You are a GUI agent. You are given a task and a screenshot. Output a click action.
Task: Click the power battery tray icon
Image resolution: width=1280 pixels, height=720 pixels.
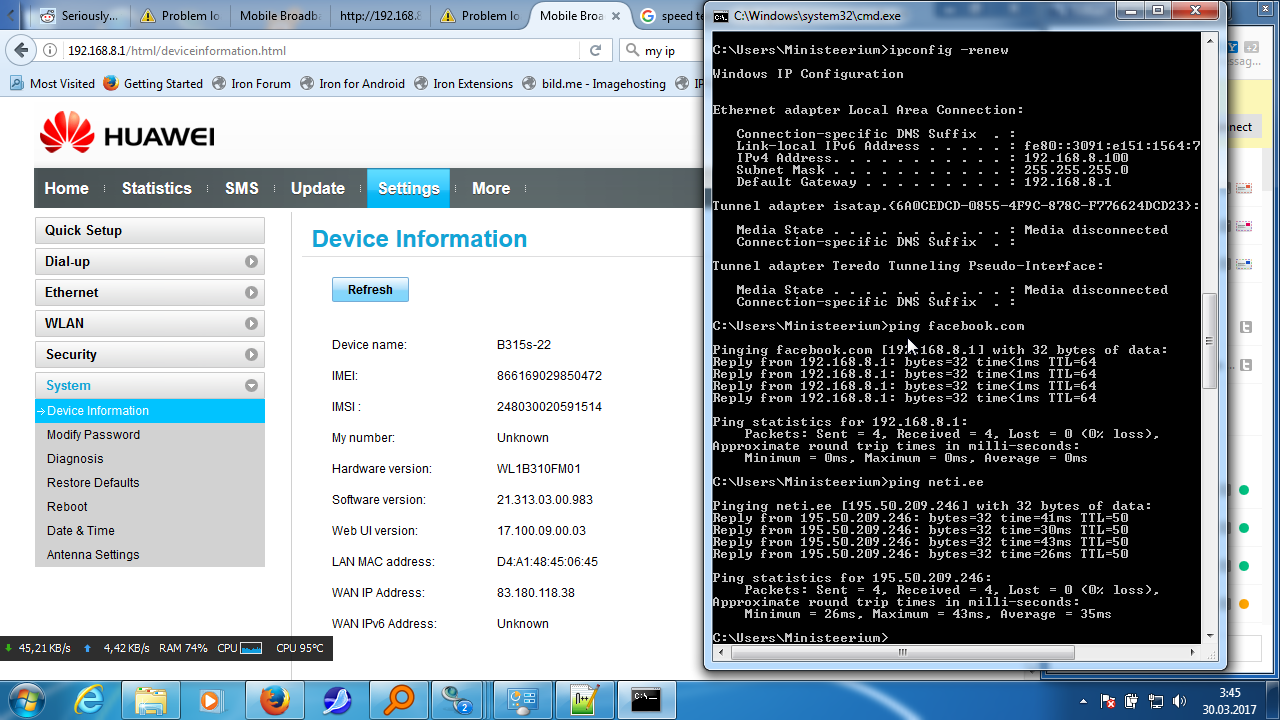pos(1131,701)
